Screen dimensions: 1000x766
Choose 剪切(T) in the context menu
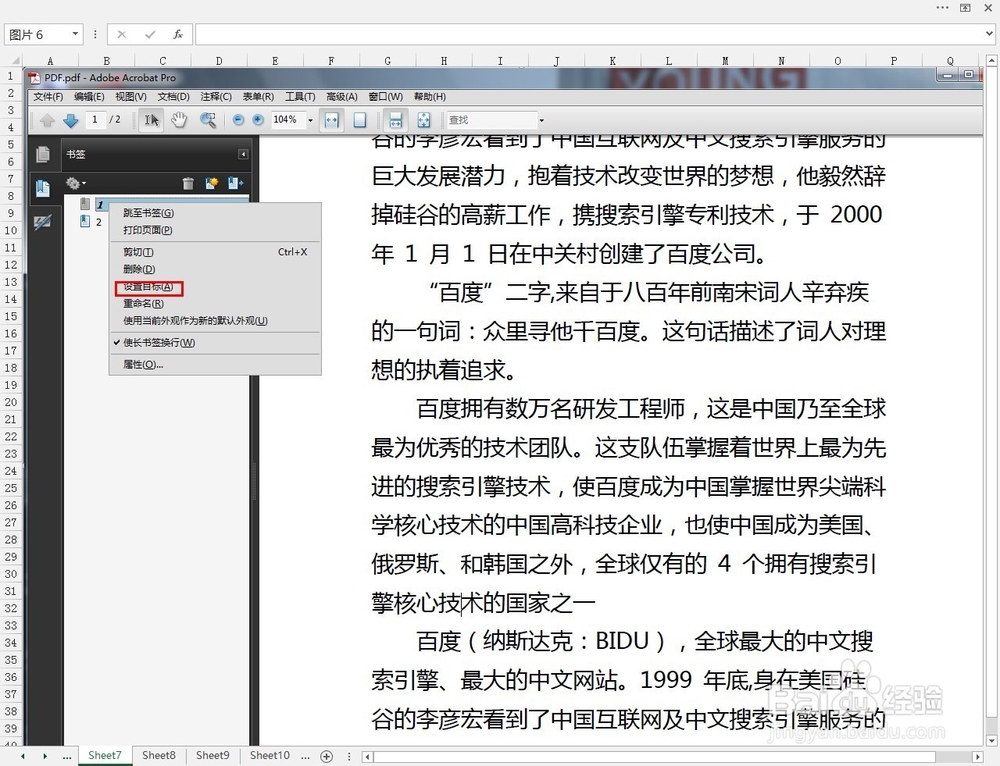[138, 252]
